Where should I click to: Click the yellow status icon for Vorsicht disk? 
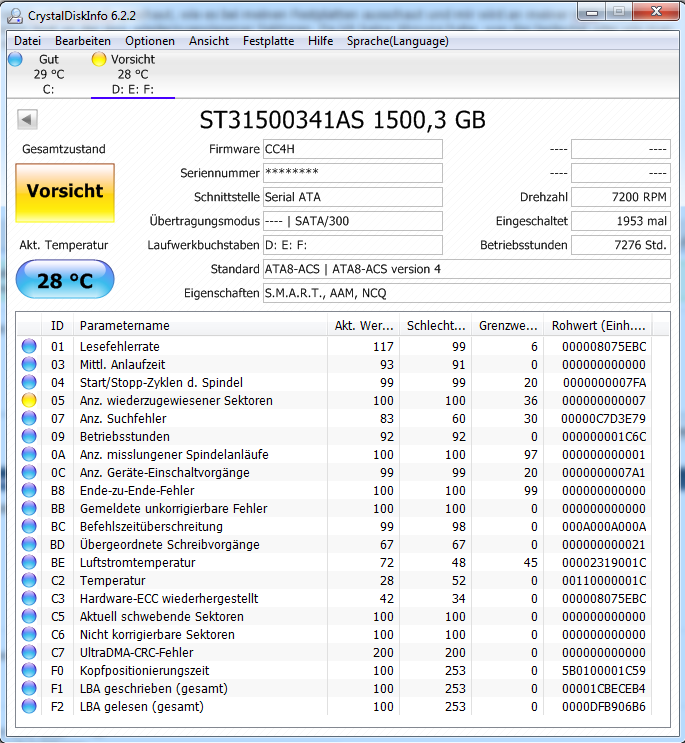(x=99, y=60)
